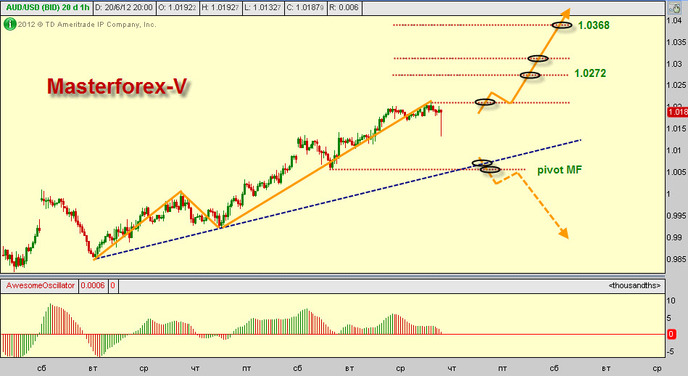Click the chart settings icon at top-right corner
Screen dimensions: 688x376
pyautogui.click(x=674, y=8)
